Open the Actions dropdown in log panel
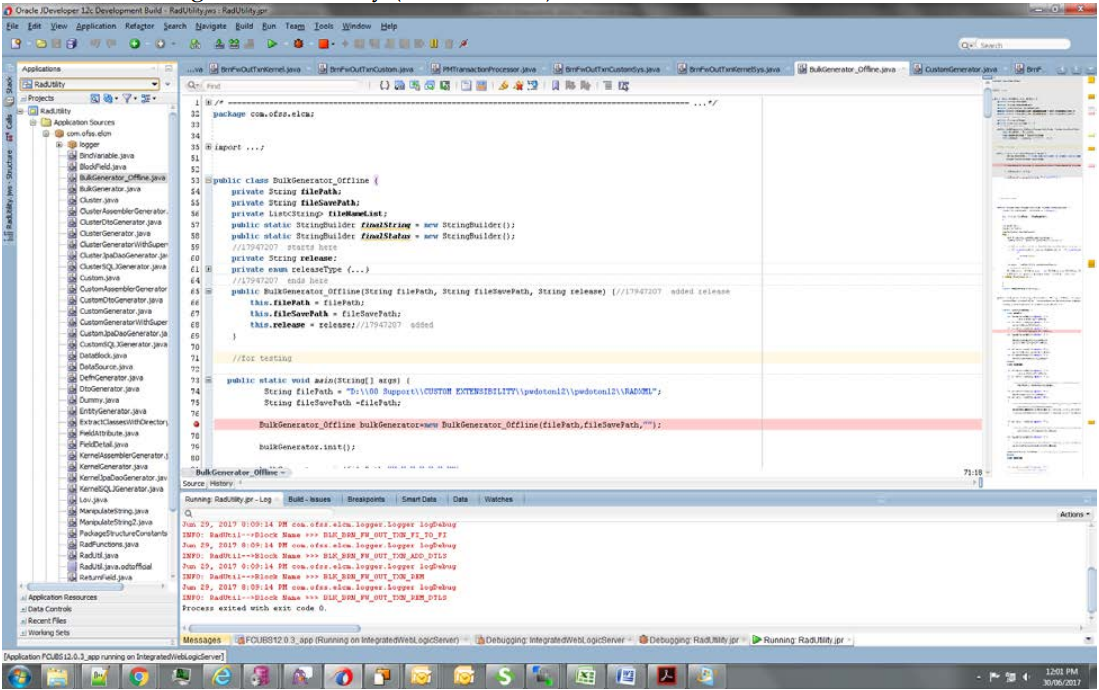Image resolution: width=1099 pixels, height=690 pixels. (1072, 514)
